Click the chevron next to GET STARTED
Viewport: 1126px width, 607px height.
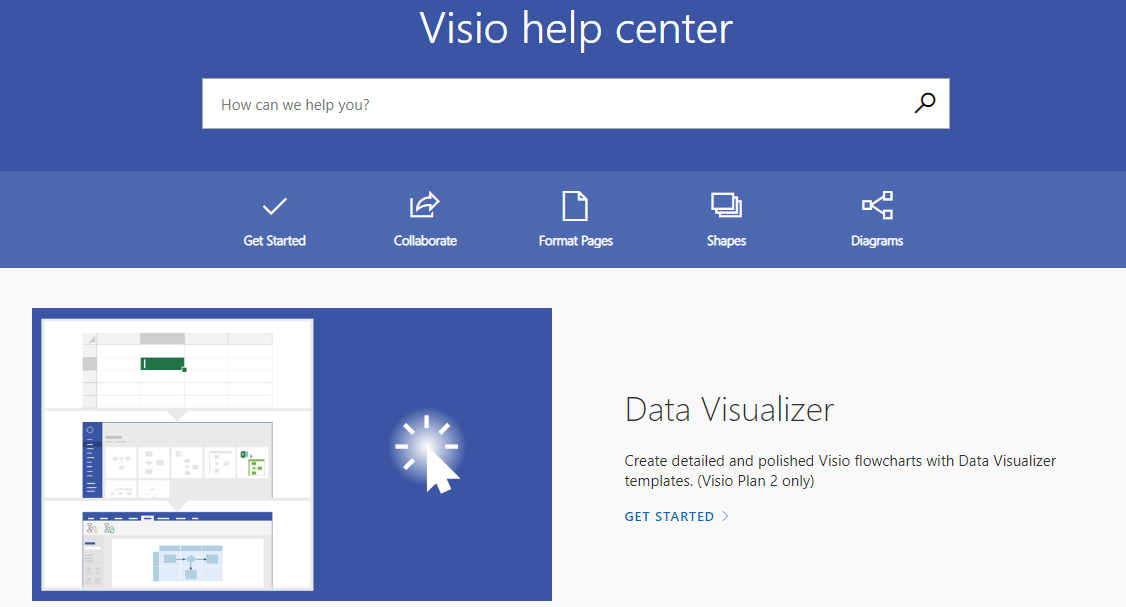pyautogui.click(x=726, y=516)
